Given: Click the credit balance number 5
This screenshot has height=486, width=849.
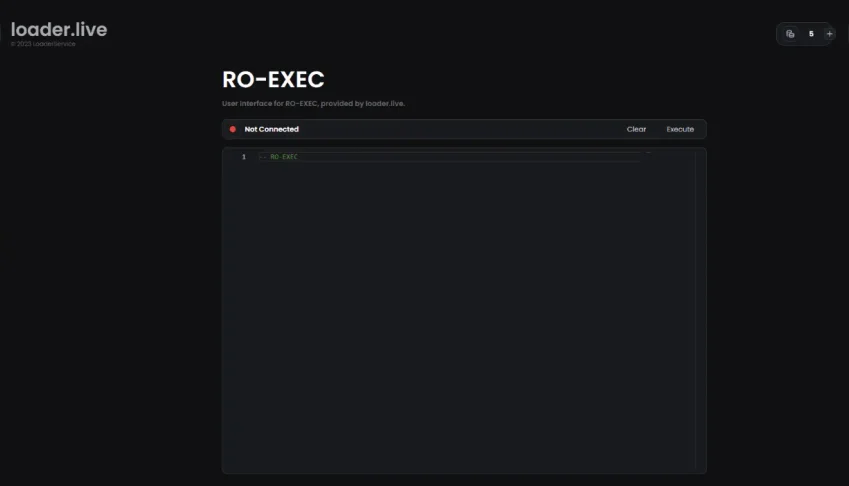Looking at the screenshot, I should tap(811, 34).
